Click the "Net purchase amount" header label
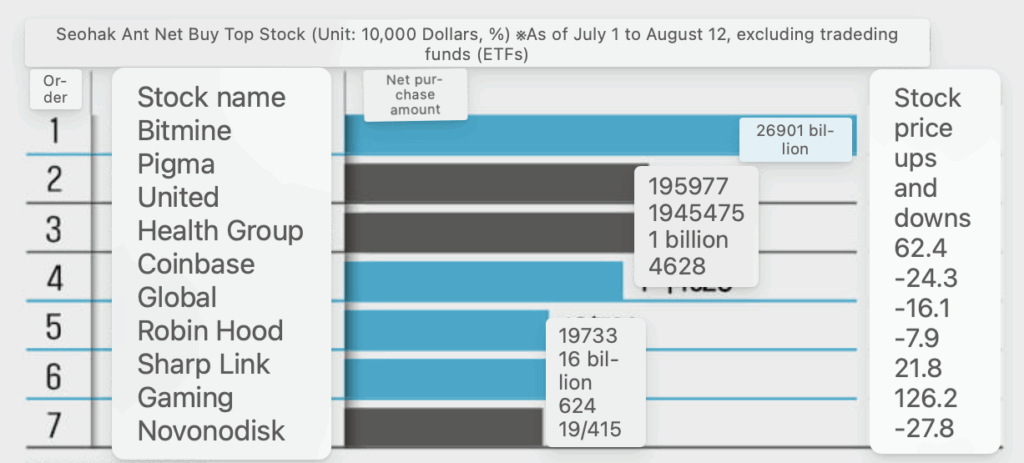Screen dimensions: 1024x463 tap(415, 95)
